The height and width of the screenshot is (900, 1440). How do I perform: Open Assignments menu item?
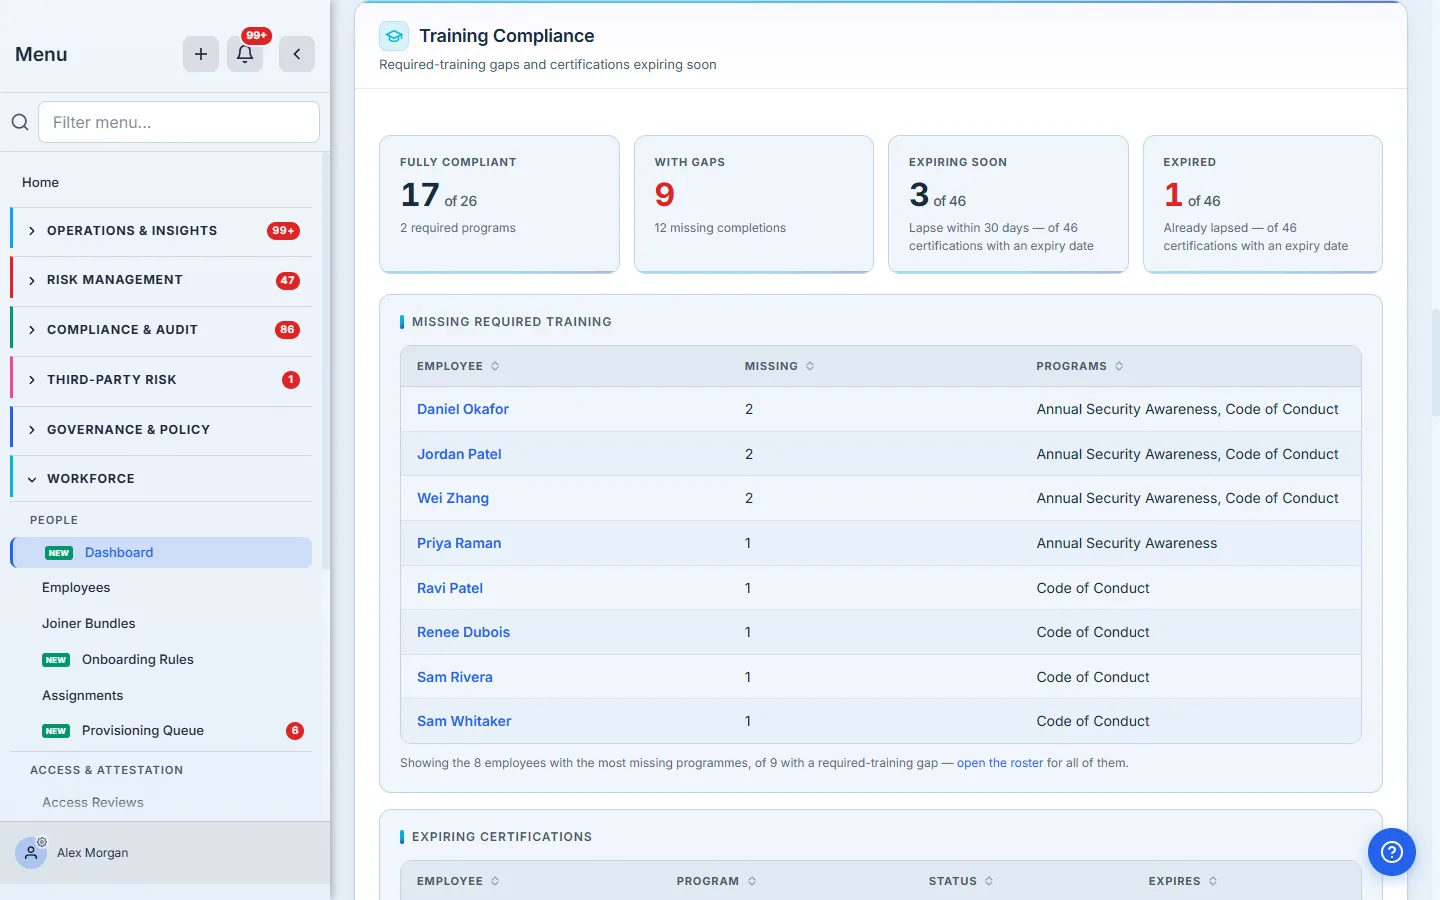(82, 696)
